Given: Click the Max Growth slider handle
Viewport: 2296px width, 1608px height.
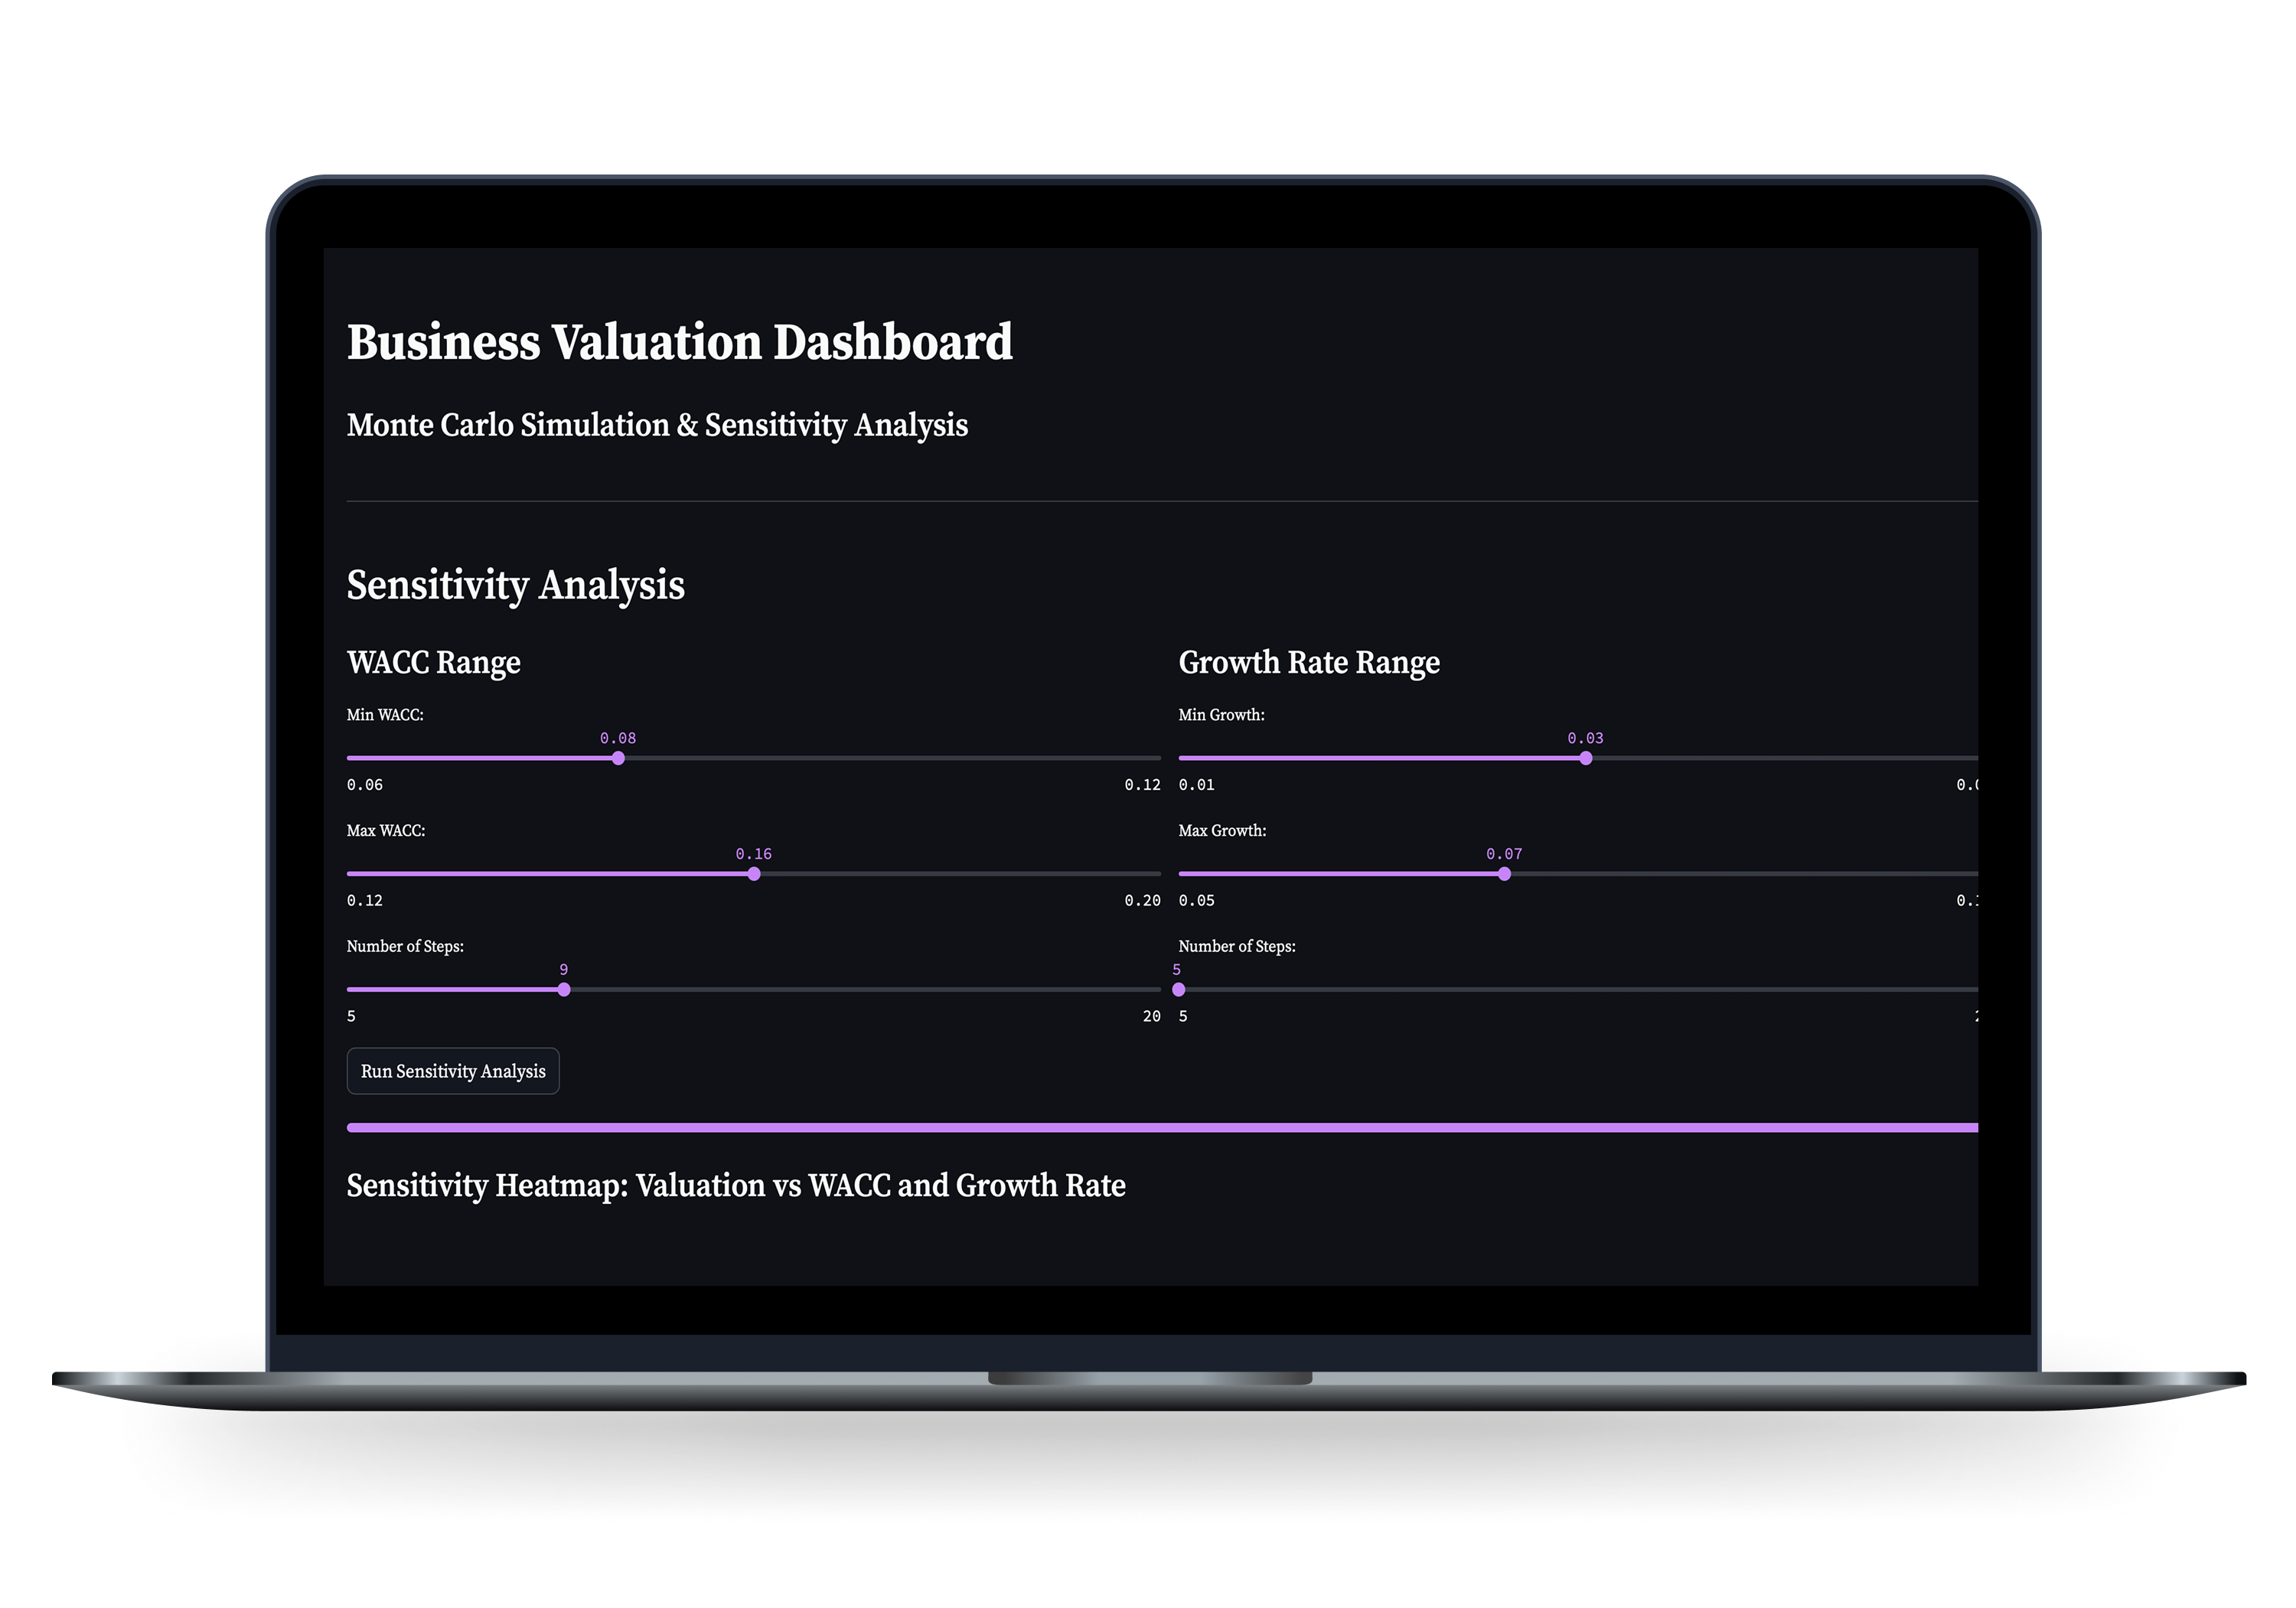Looking at the screenshot, I should click(x=1504, y=874).
